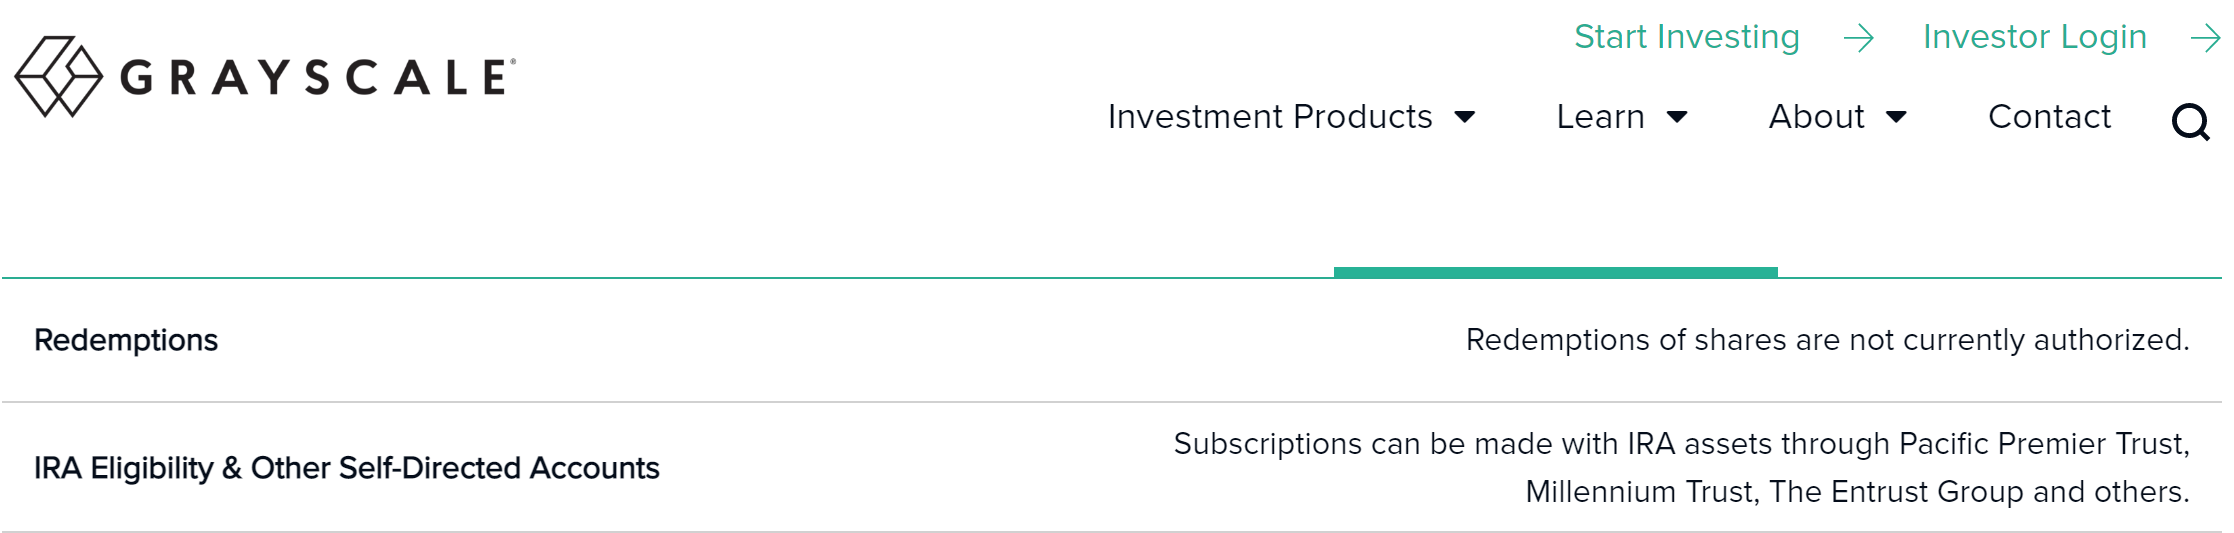Image resolution: width=2234 pixels, height=533 pixels.
Task: Click the Pacific Premier Trust subscription text
Action: 1681,444
